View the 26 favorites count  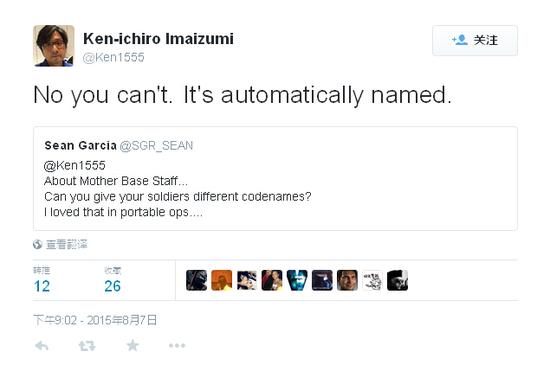112,286
